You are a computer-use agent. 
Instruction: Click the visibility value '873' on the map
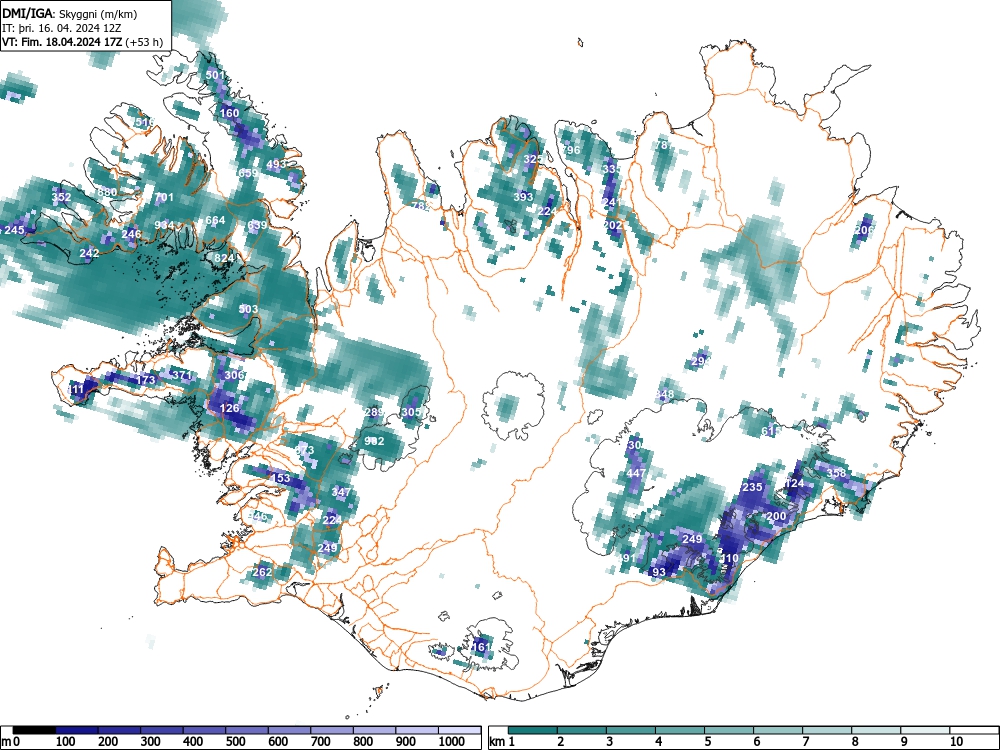pos(304,450)
